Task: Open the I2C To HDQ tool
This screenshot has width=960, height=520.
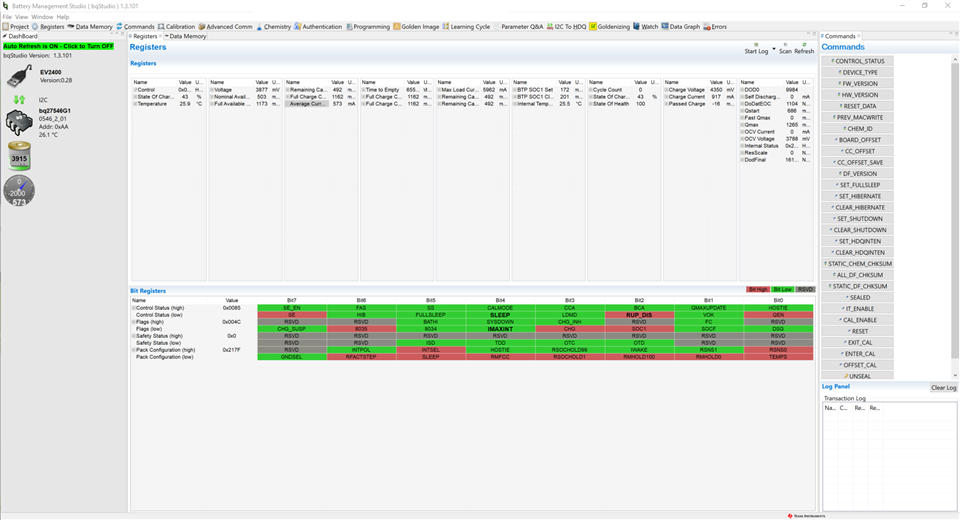Action: (x=566, y=27)
